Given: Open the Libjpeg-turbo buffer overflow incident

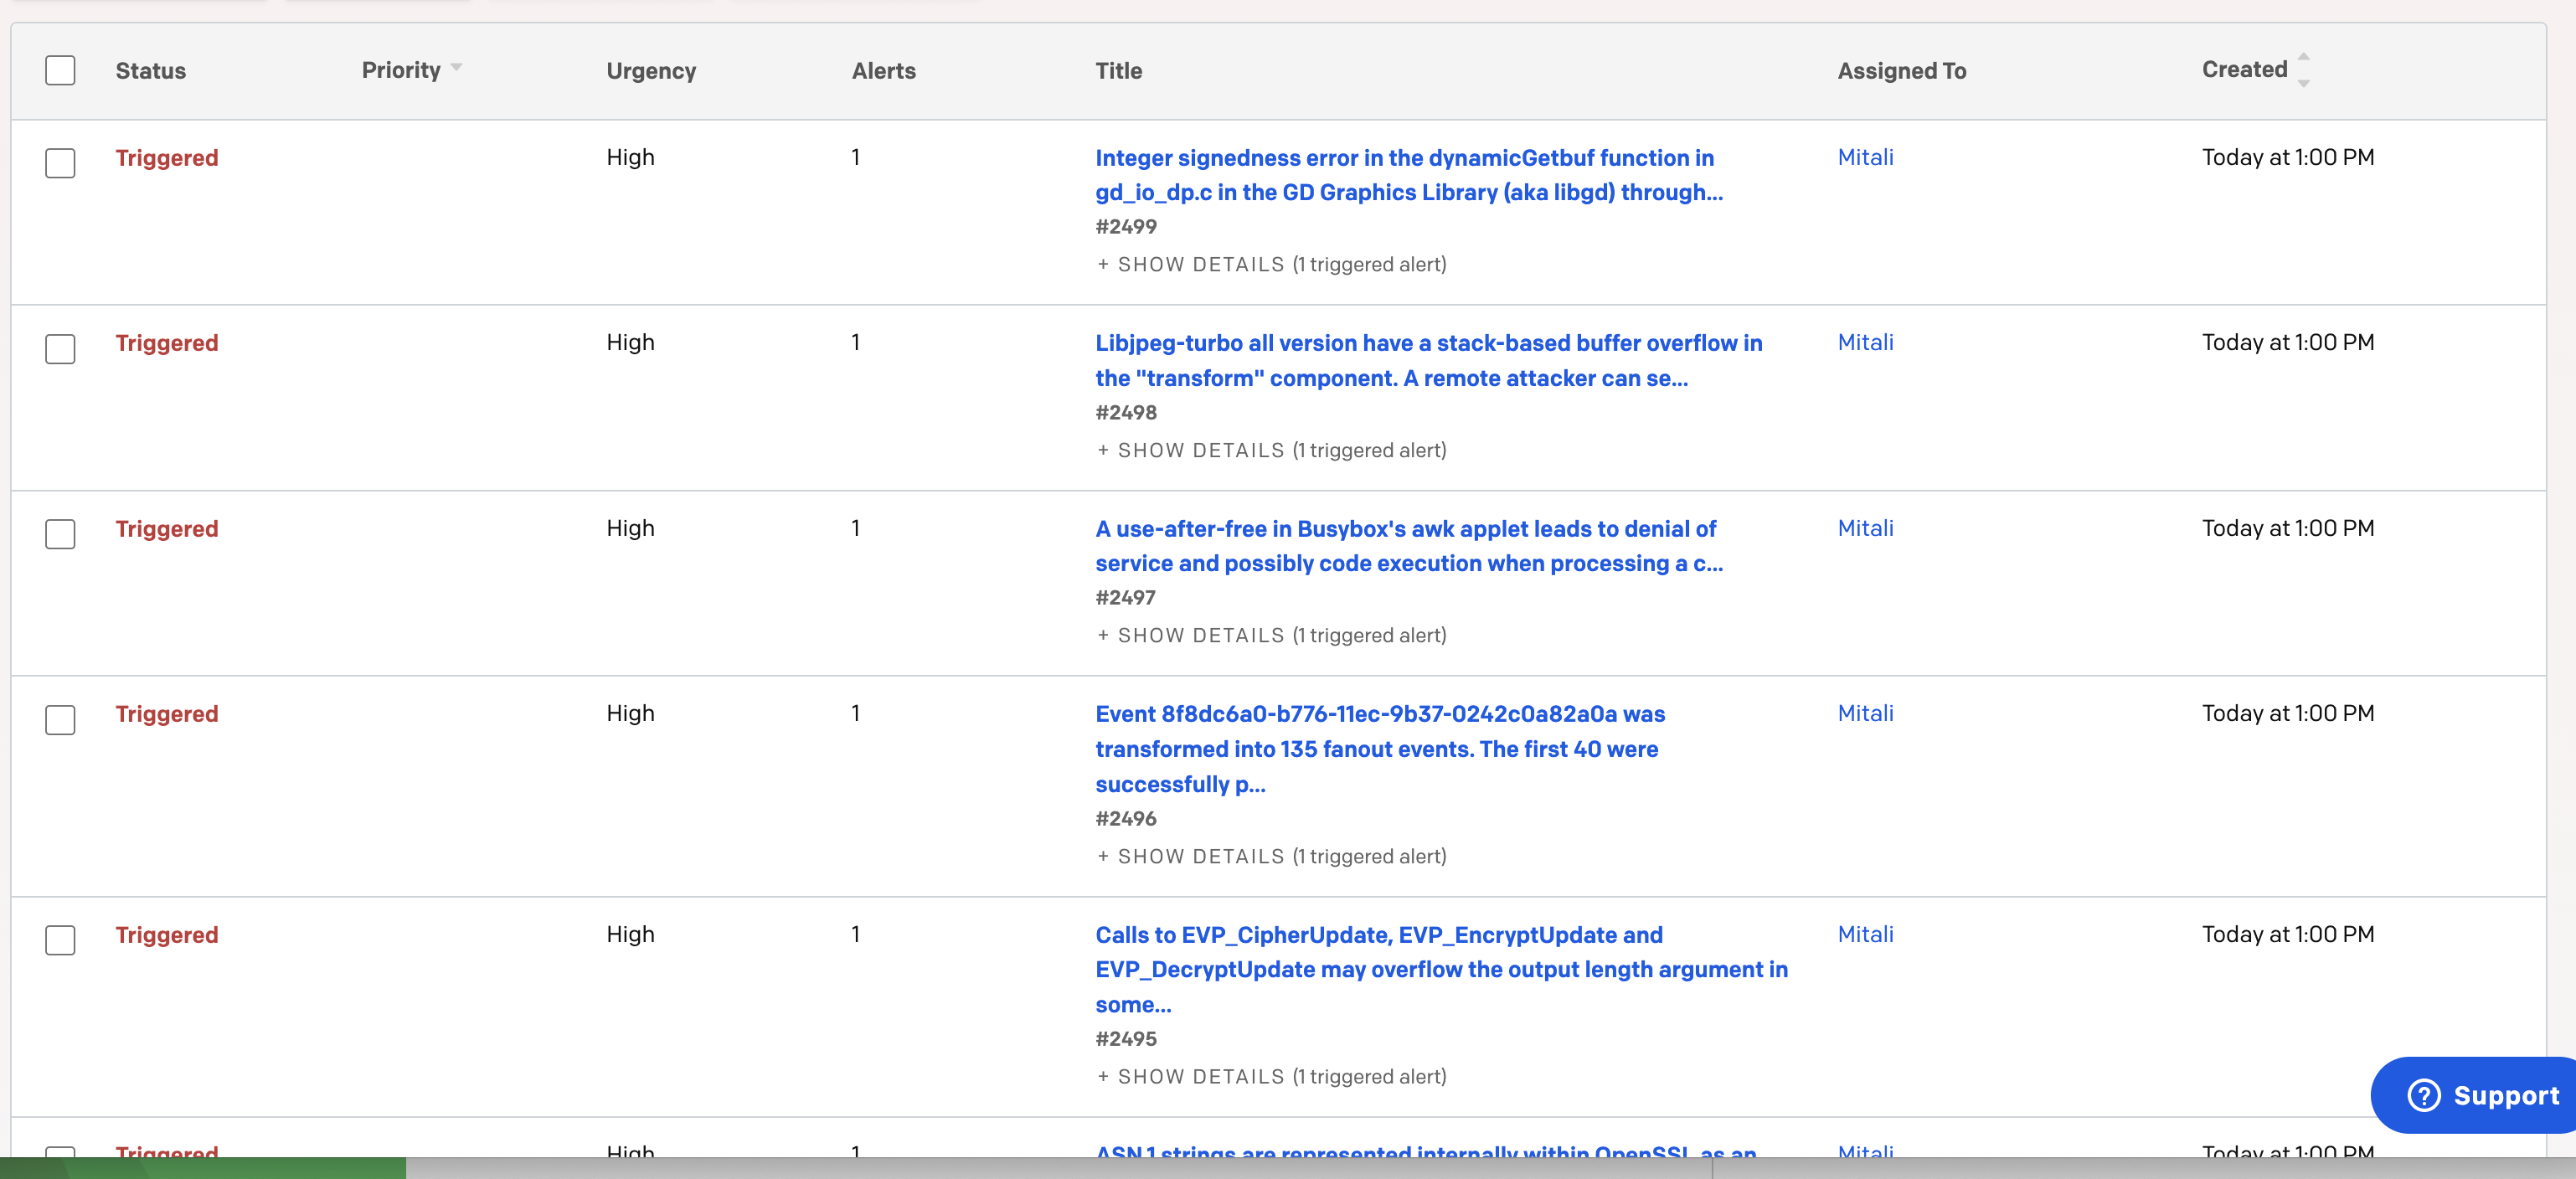Looking at the screenshot, I should (x=1428, y=361).
